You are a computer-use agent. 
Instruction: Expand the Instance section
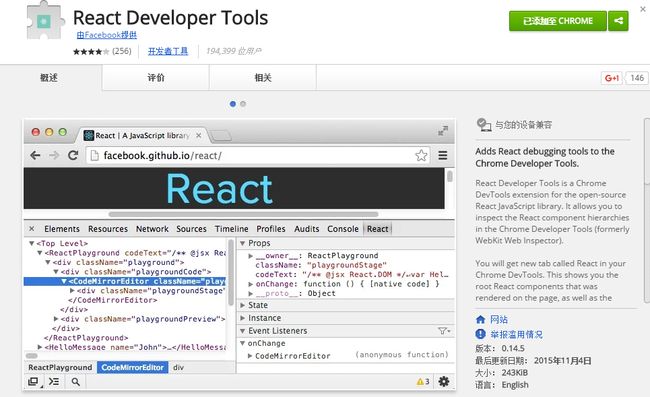243,318
